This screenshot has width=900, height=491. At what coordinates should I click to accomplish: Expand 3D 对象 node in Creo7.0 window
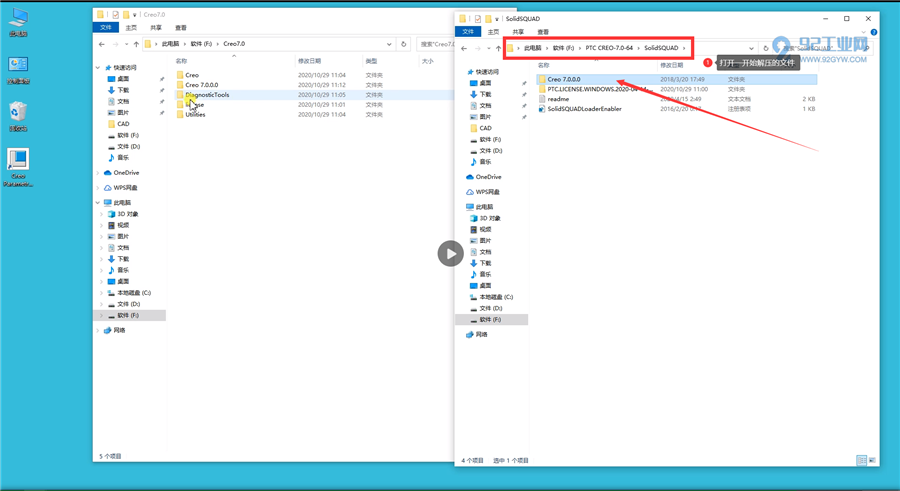tap(102, 214)
